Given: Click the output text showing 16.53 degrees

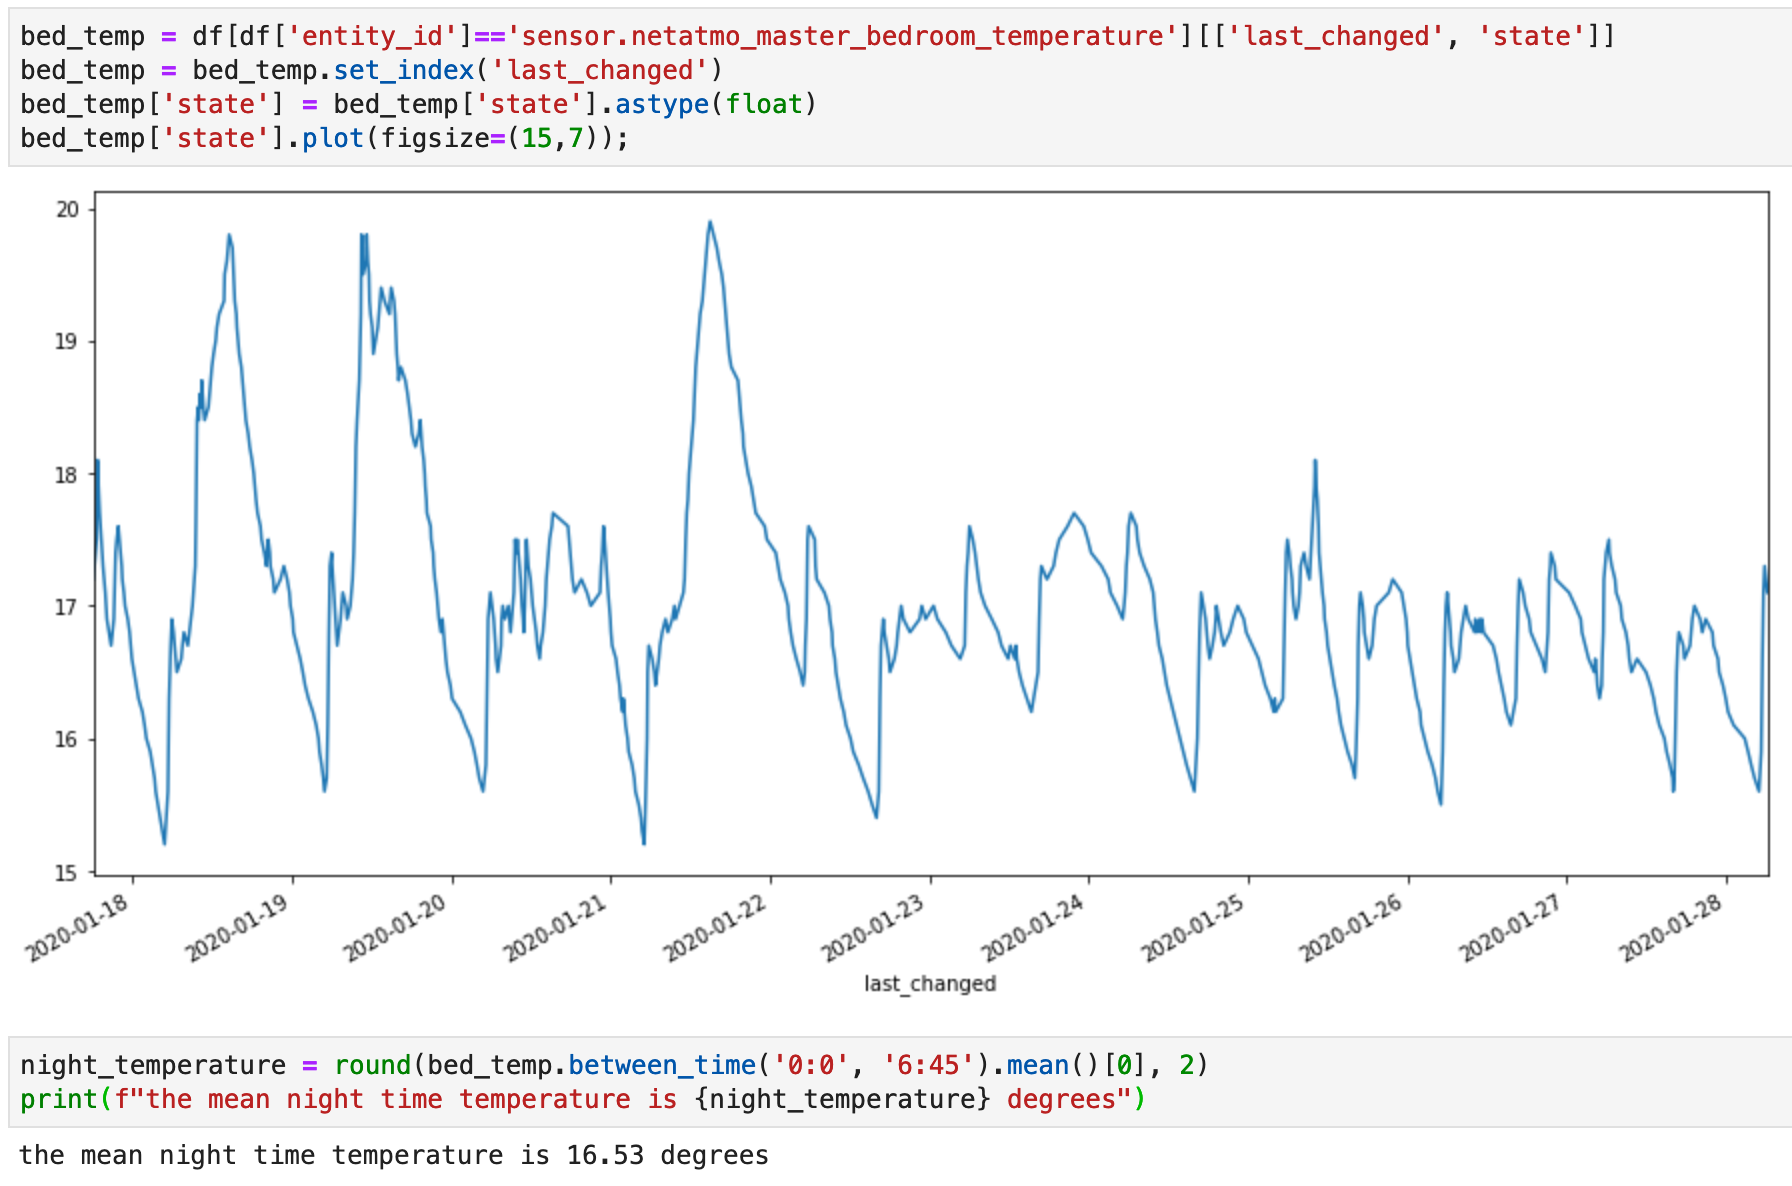Looking at the screenshot, I should (397, 1155).
